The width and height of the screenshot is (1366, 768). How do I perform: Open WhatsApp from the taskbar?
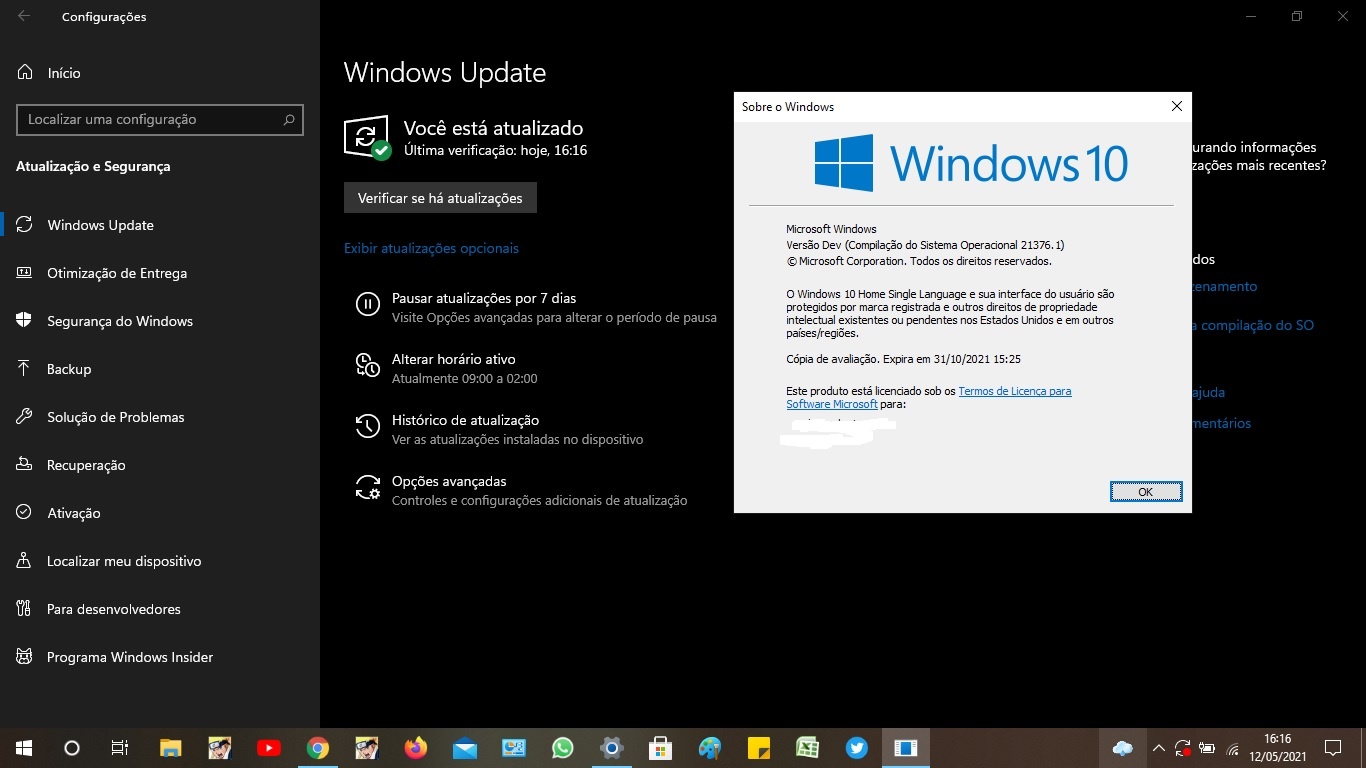(563, 748)
